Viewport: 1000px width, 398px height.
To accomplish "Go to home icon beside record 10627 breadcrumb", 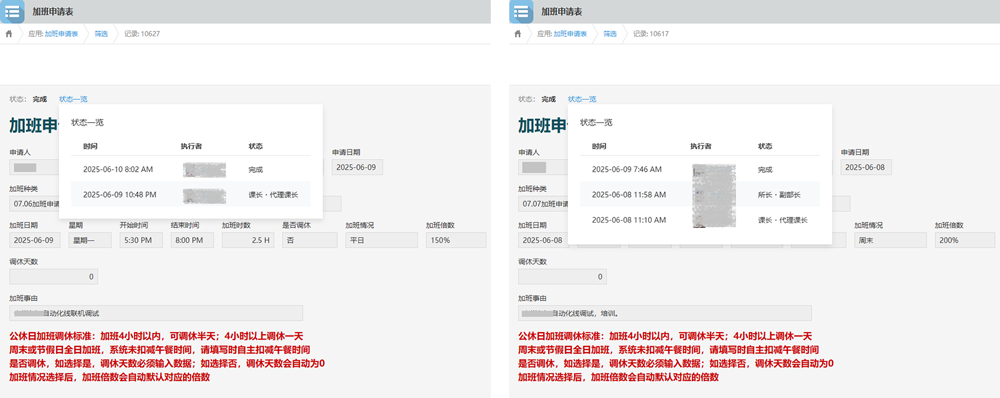I will click(8, 34).
